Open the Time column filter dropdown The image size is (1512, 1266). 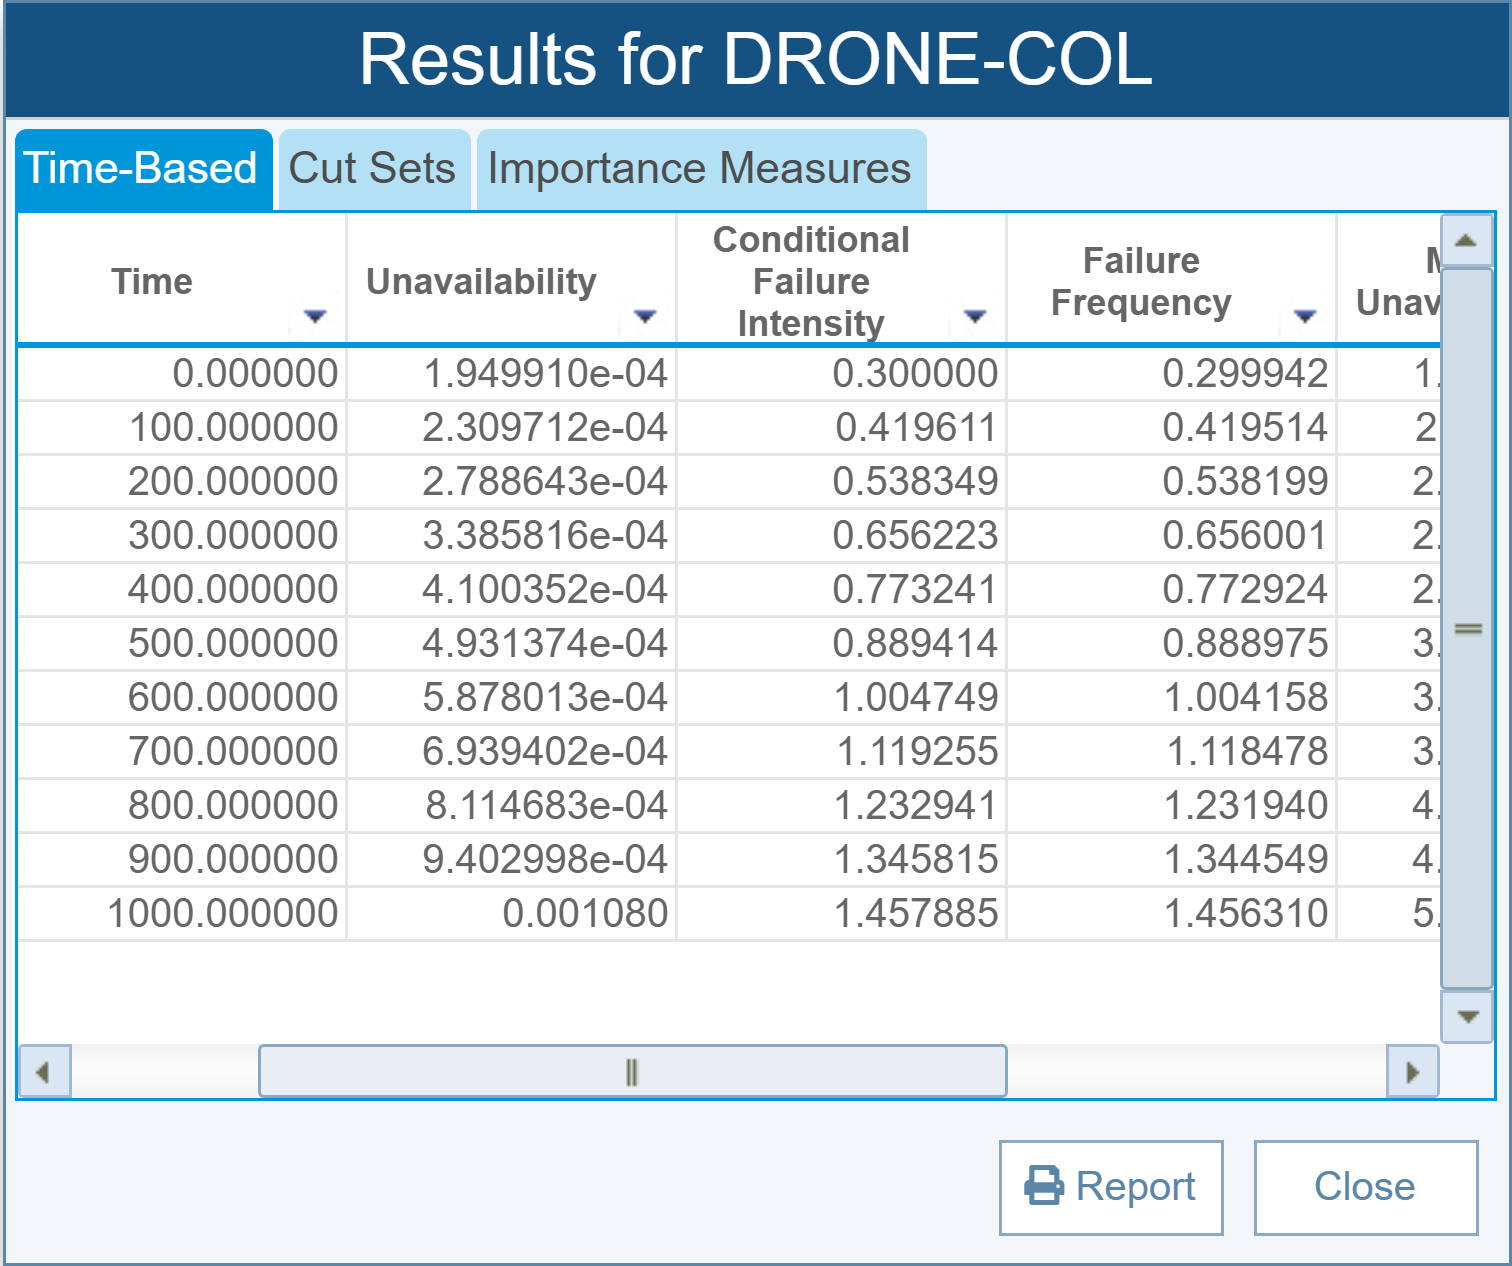(x=315, y=316)
